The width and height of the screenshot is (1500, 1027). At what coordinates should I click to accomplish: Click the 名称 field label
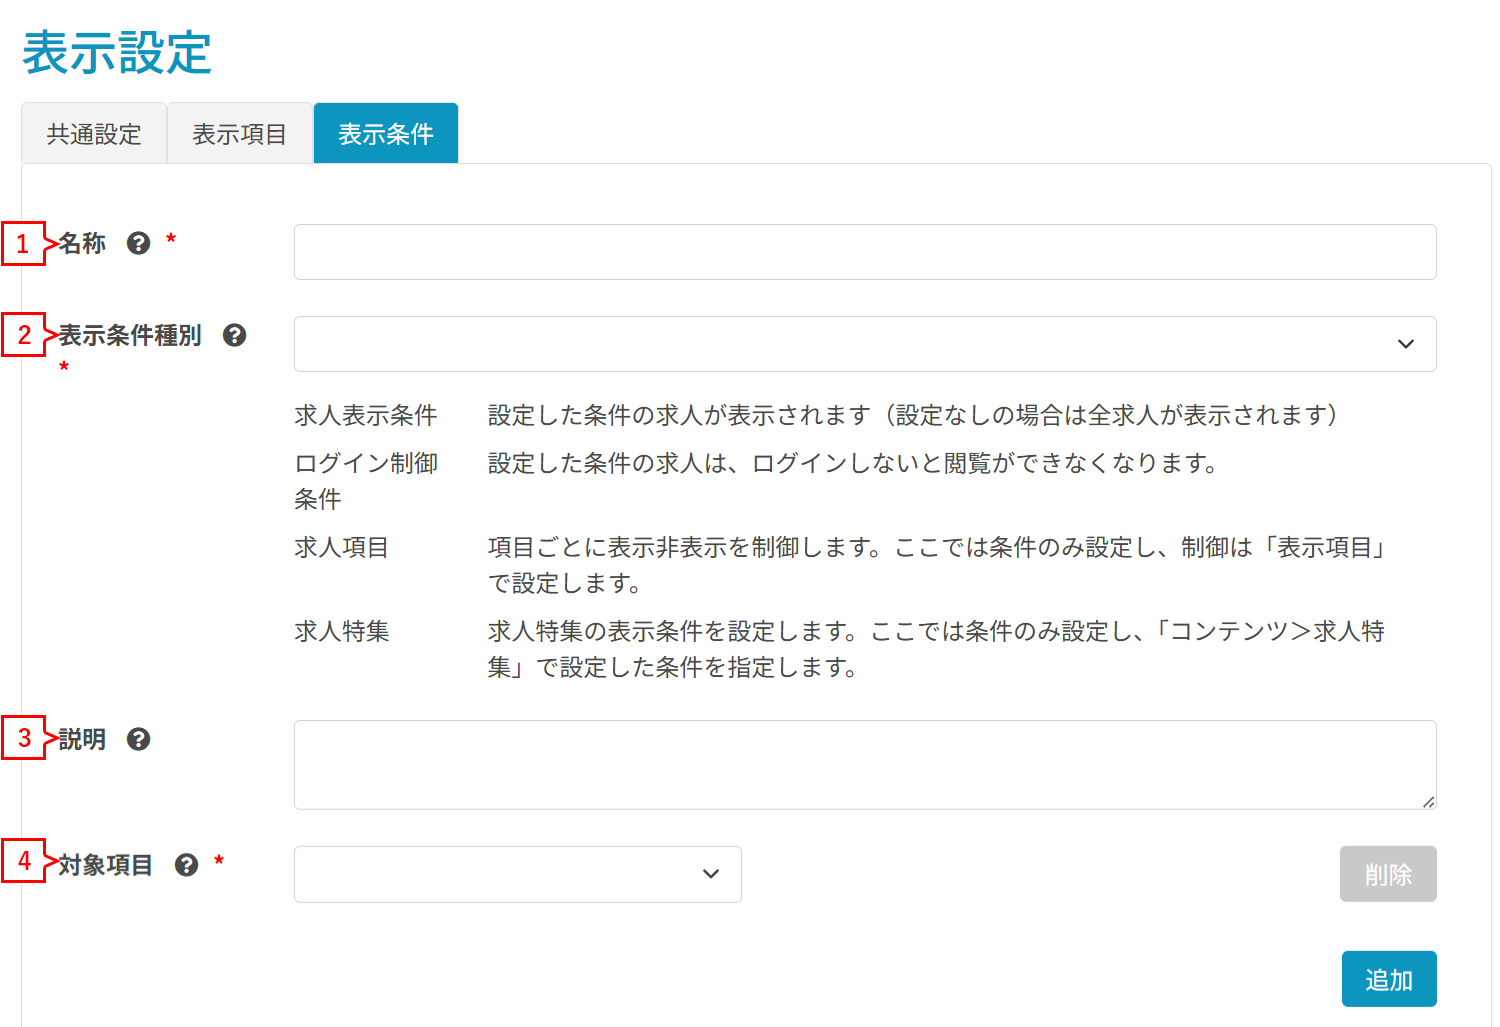[x=82, y=243]
